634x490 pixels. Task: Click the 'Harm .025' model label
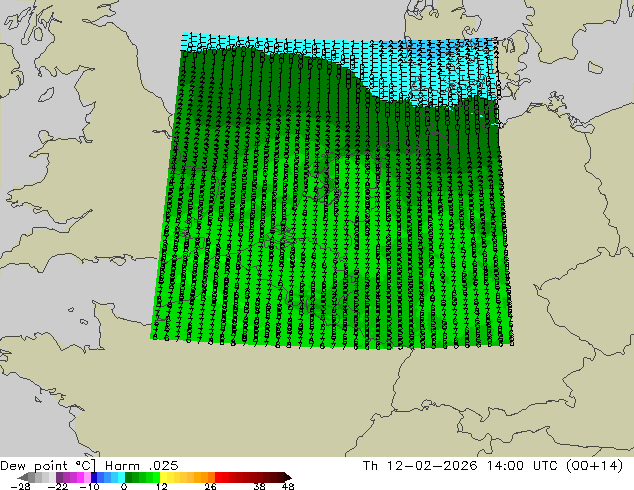[142, 466]
